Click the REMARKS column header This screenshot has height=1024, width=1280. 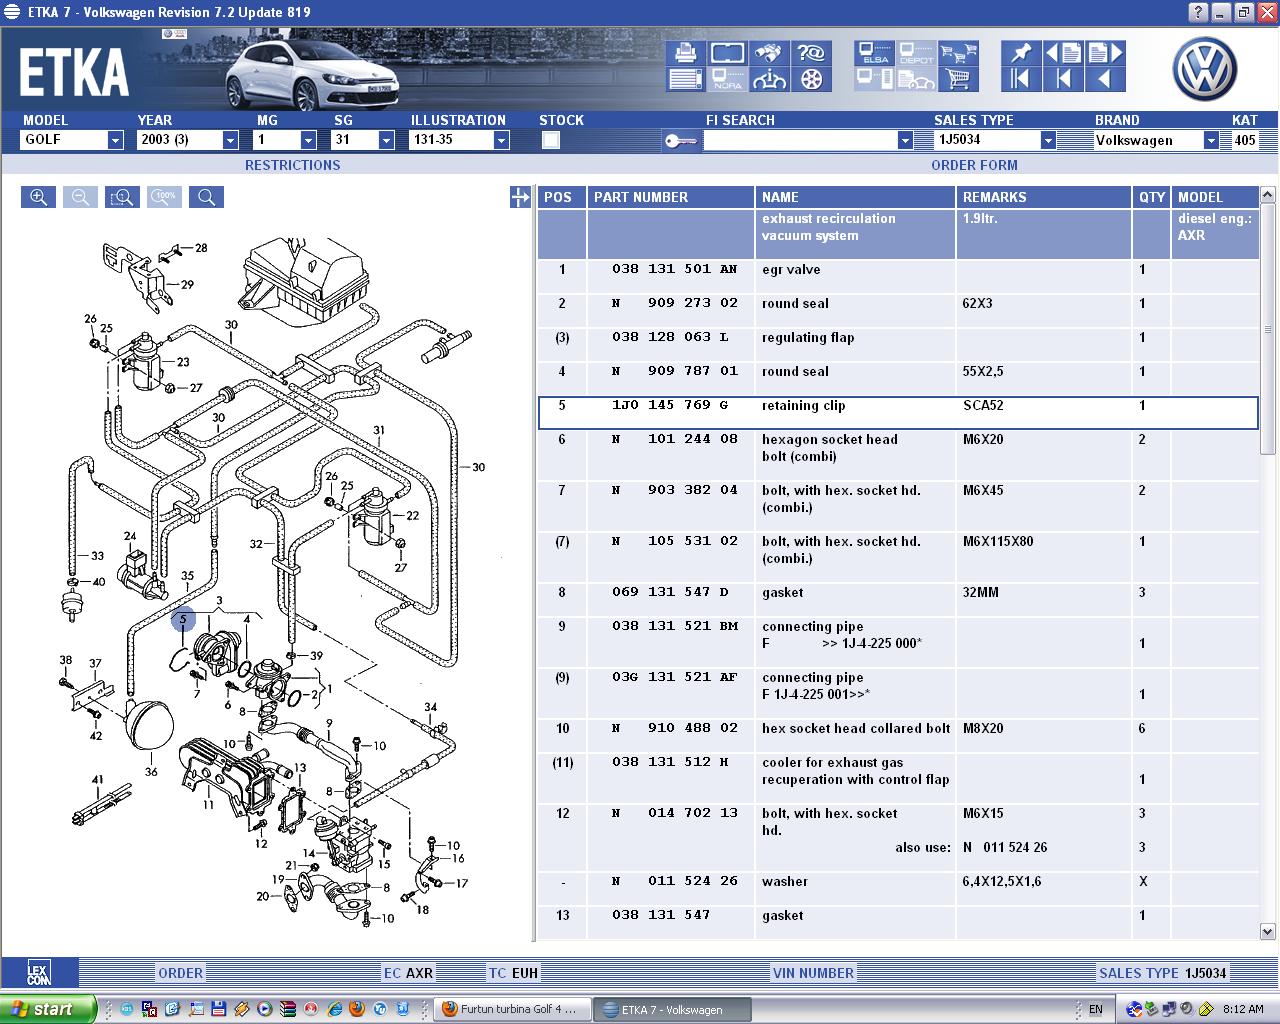1044,197
